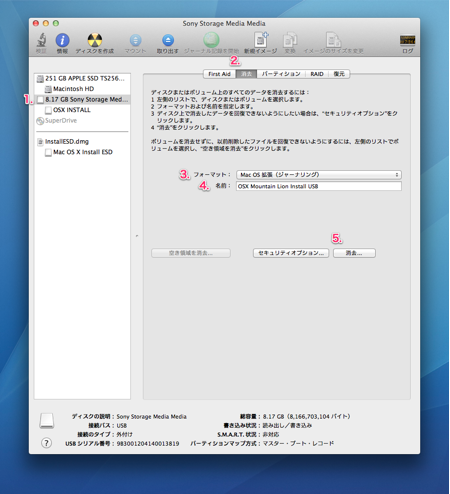This screenshot has width=450, height=494.
Task: Open the Log icon in the toolbar
Action: [407, 40]
